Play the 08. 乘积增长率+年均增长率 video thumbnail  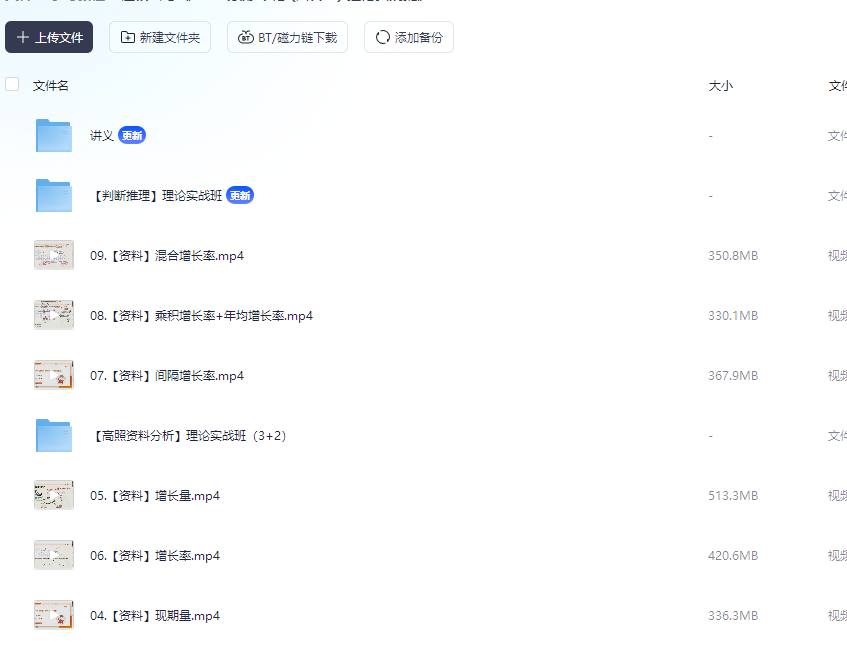[x=54, y=315]
